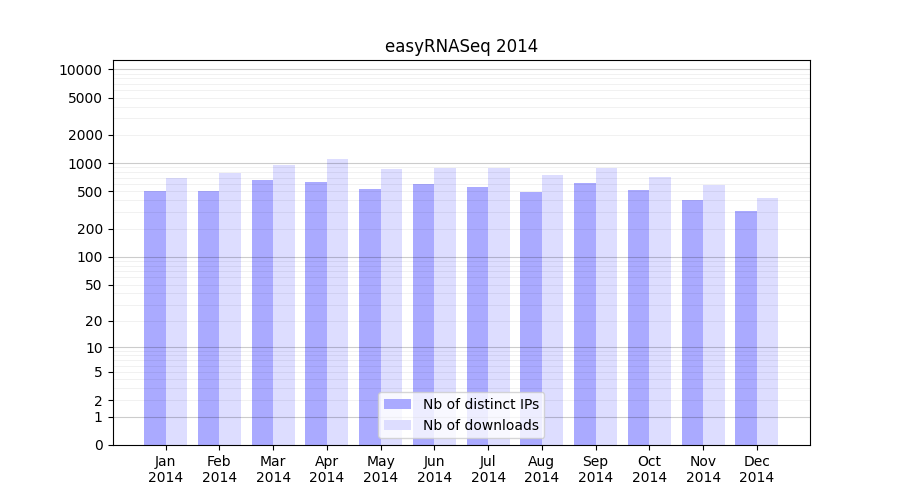Select the 1000 y-axis tick label

pyautogui.click(x=84, y=164)
